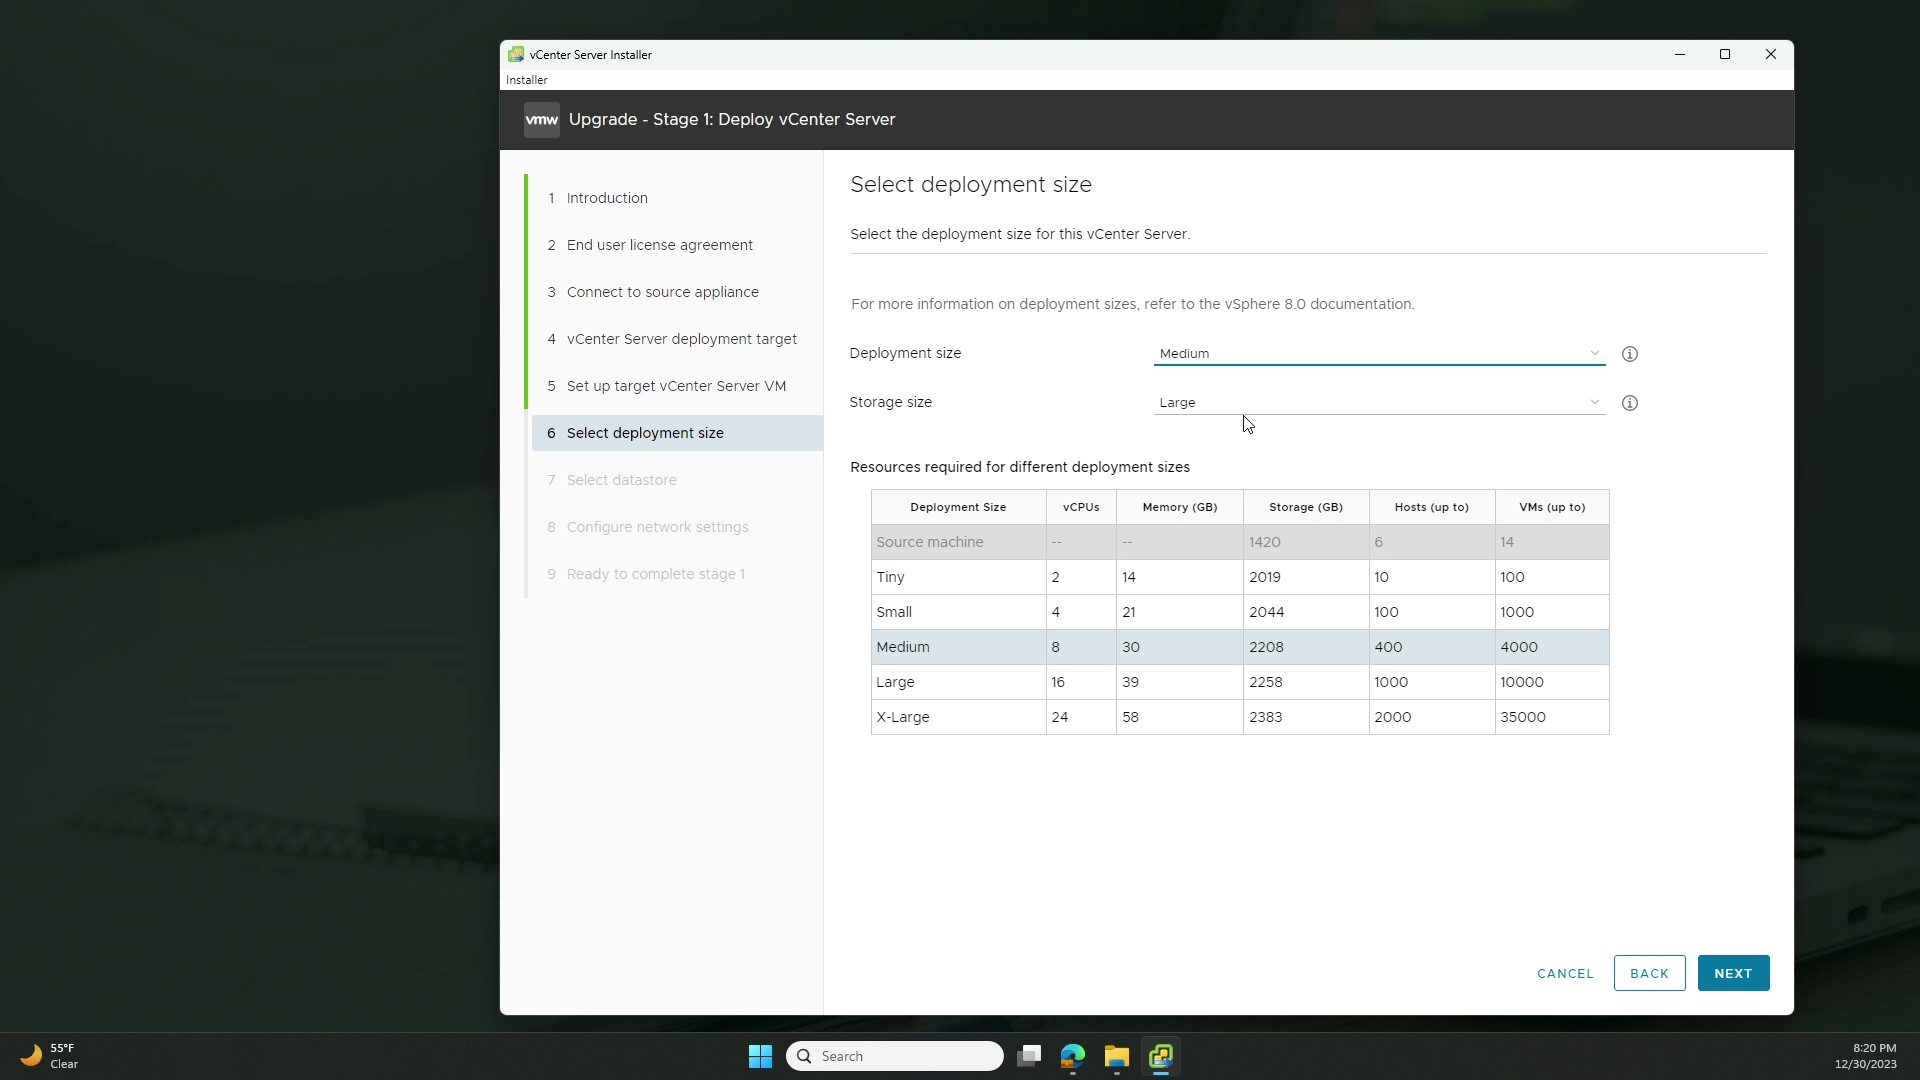Click the Tiny deployment size row

[1240, 577]
